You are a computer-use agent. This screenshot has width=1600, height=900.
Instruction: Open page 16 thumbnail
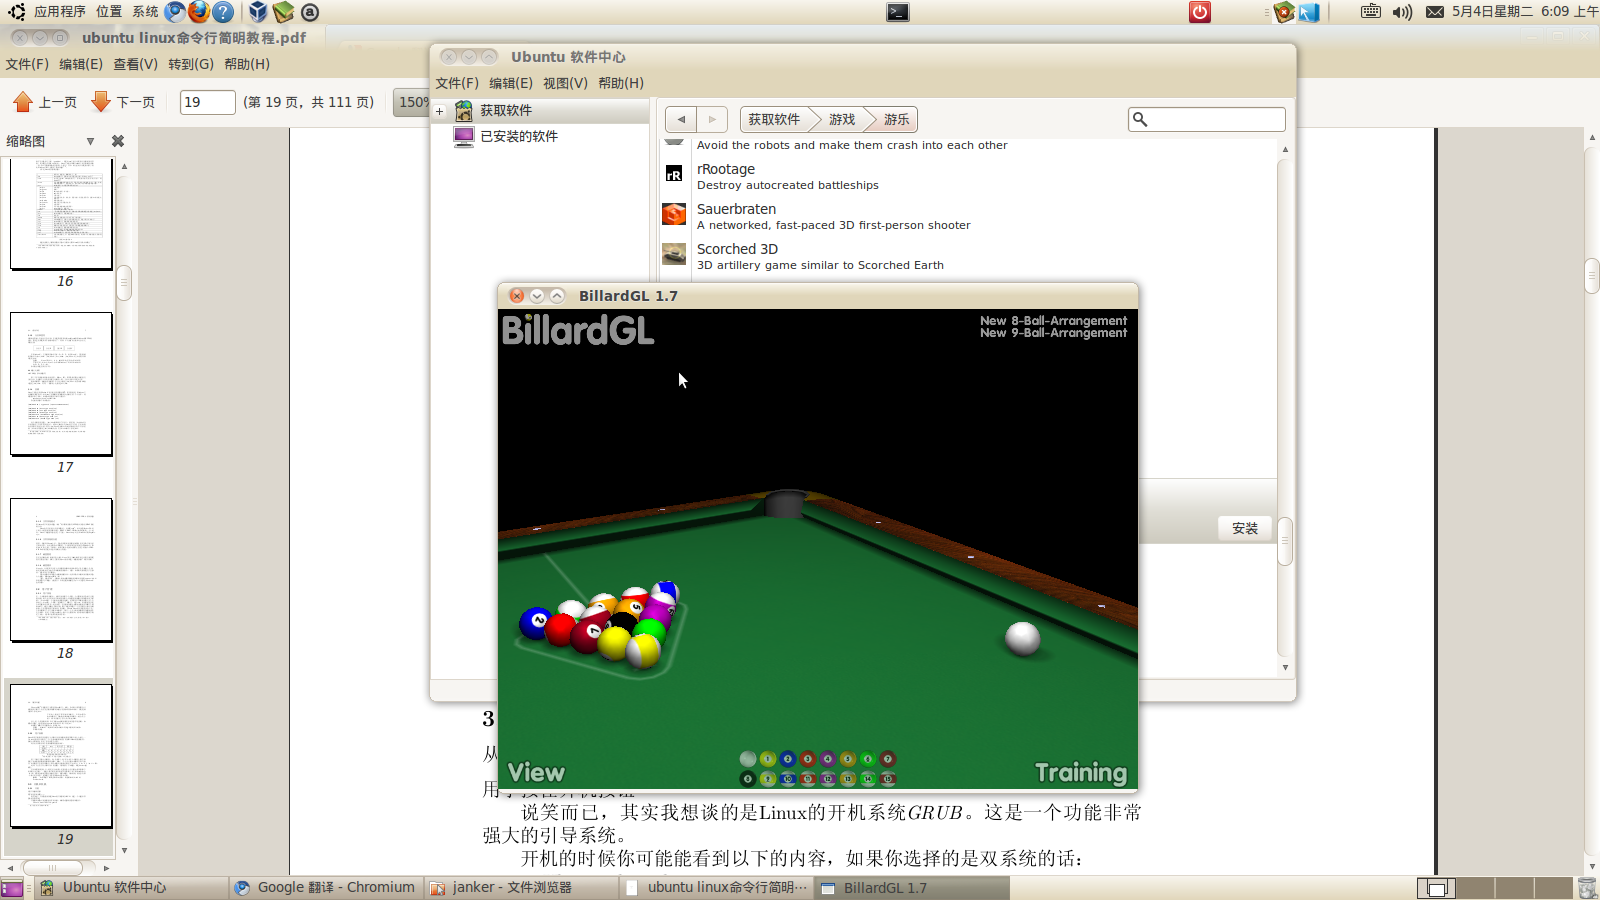click(x=61, y=212)
